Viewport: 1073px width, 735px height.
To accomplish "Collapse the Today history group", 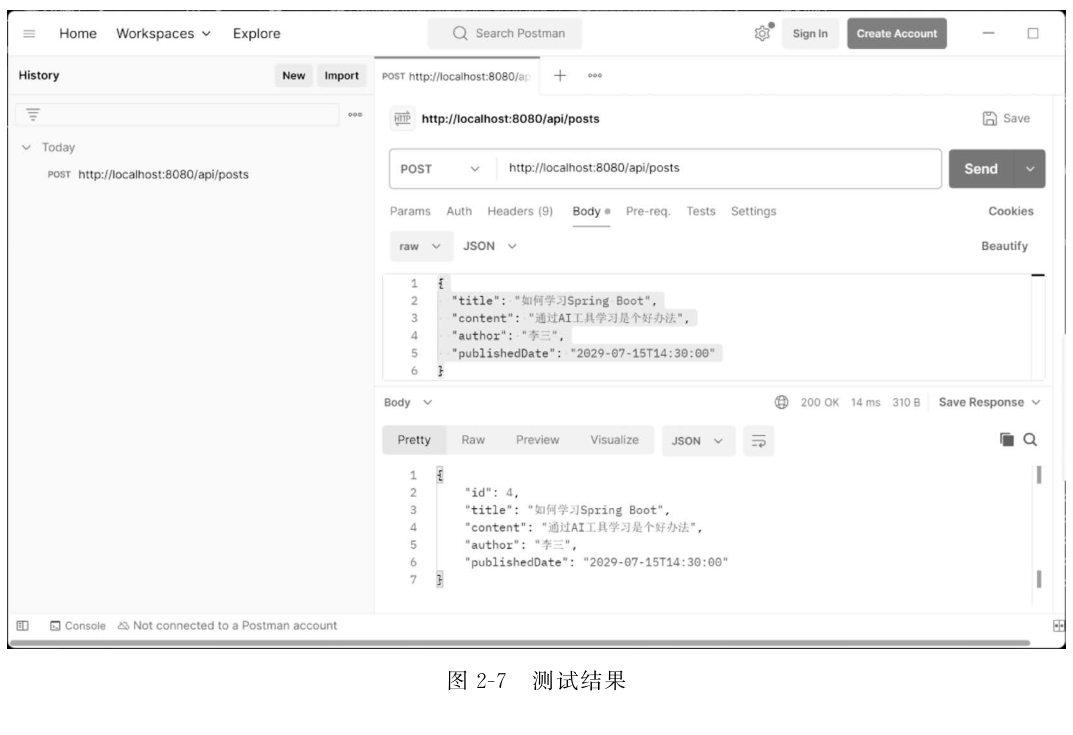I will tap(26, 147).
